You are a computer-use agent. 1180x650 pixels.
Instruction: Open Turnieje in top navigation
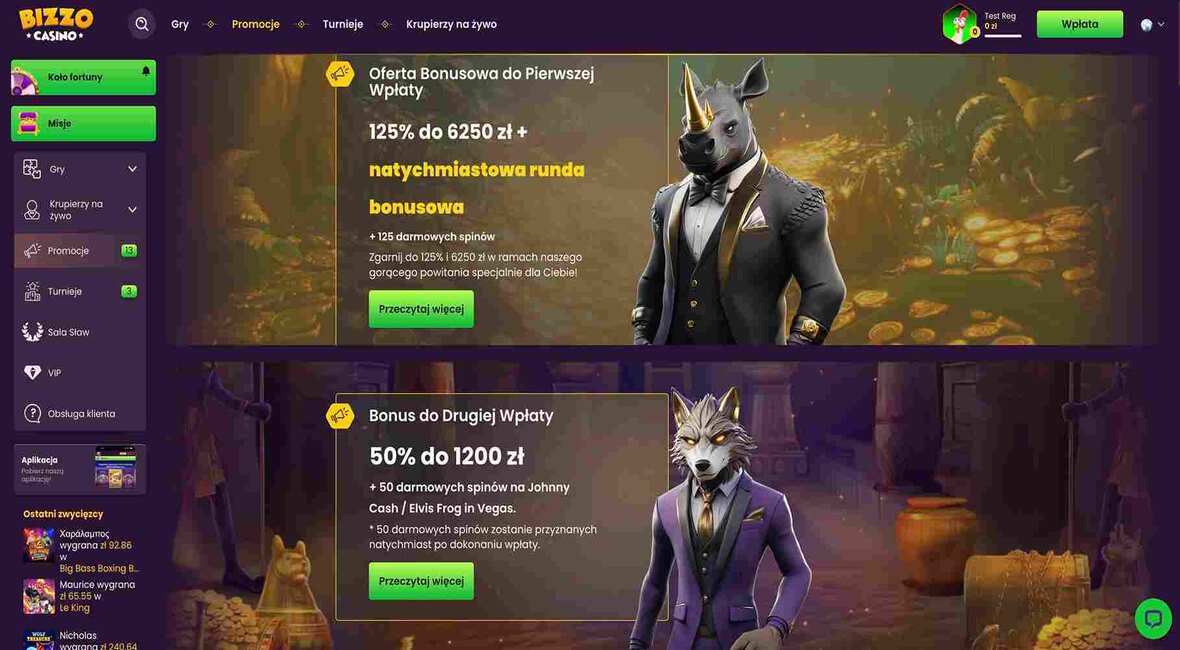pos(342,24)
